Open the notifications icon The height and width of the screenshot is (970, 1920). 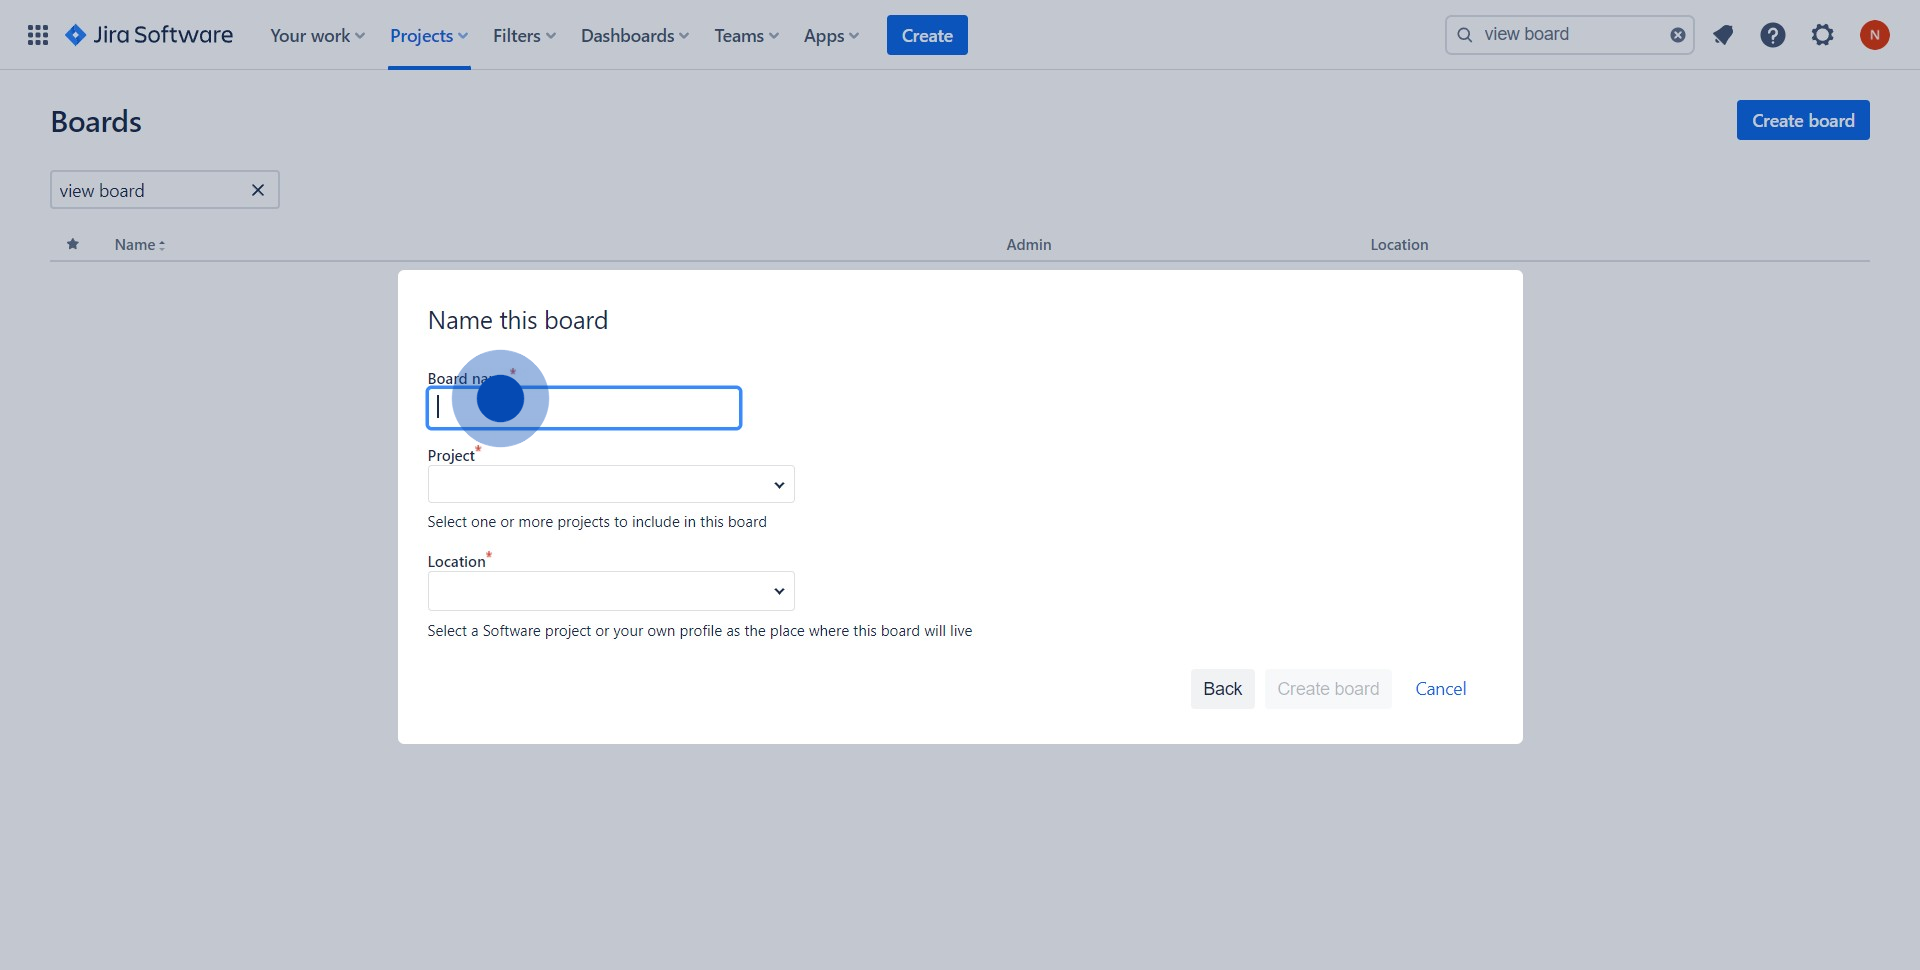(x=1723, y=35)
